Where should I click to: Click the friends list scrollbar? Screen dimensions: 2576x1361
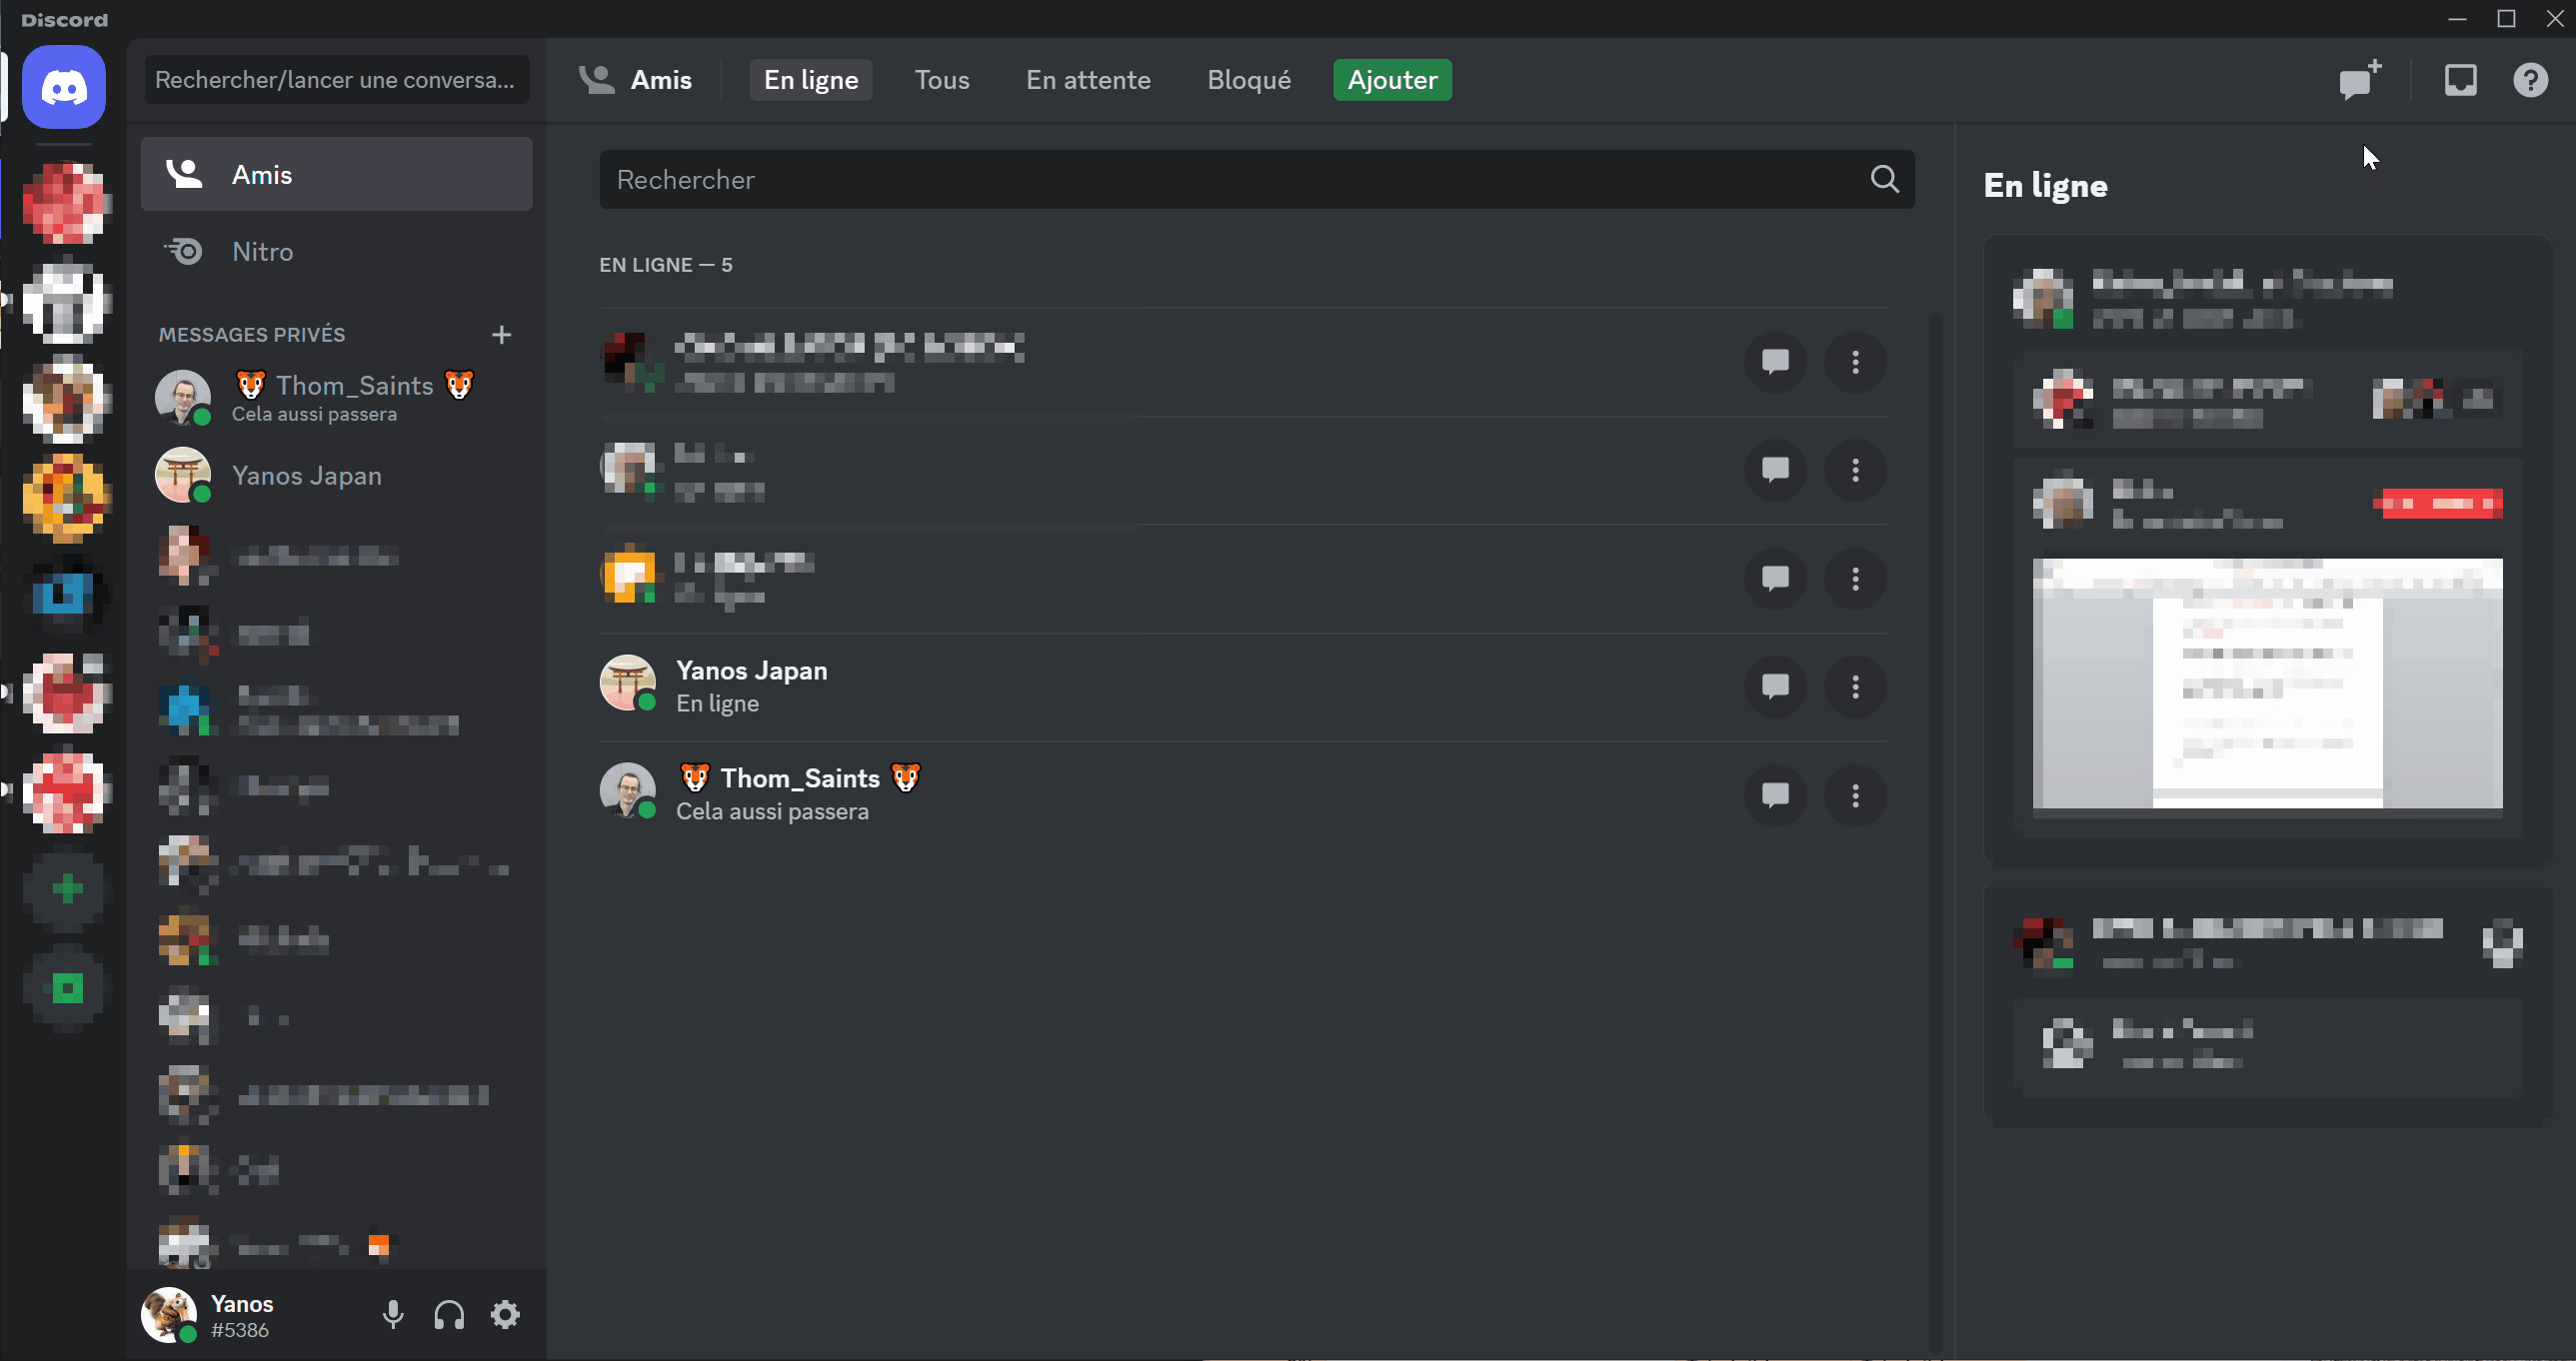point(1936,835)
